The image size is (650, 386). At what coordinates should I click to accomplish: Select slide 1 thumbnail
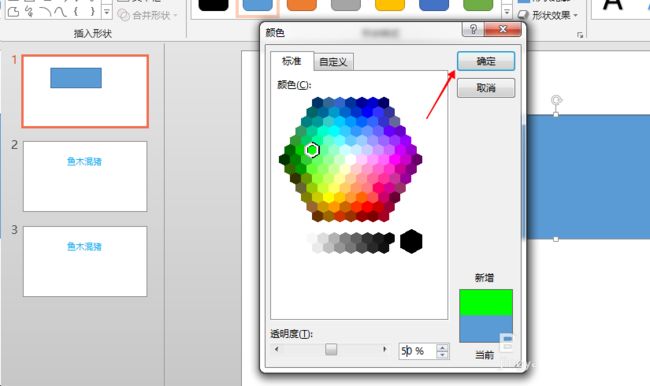[x=85, y=91]
